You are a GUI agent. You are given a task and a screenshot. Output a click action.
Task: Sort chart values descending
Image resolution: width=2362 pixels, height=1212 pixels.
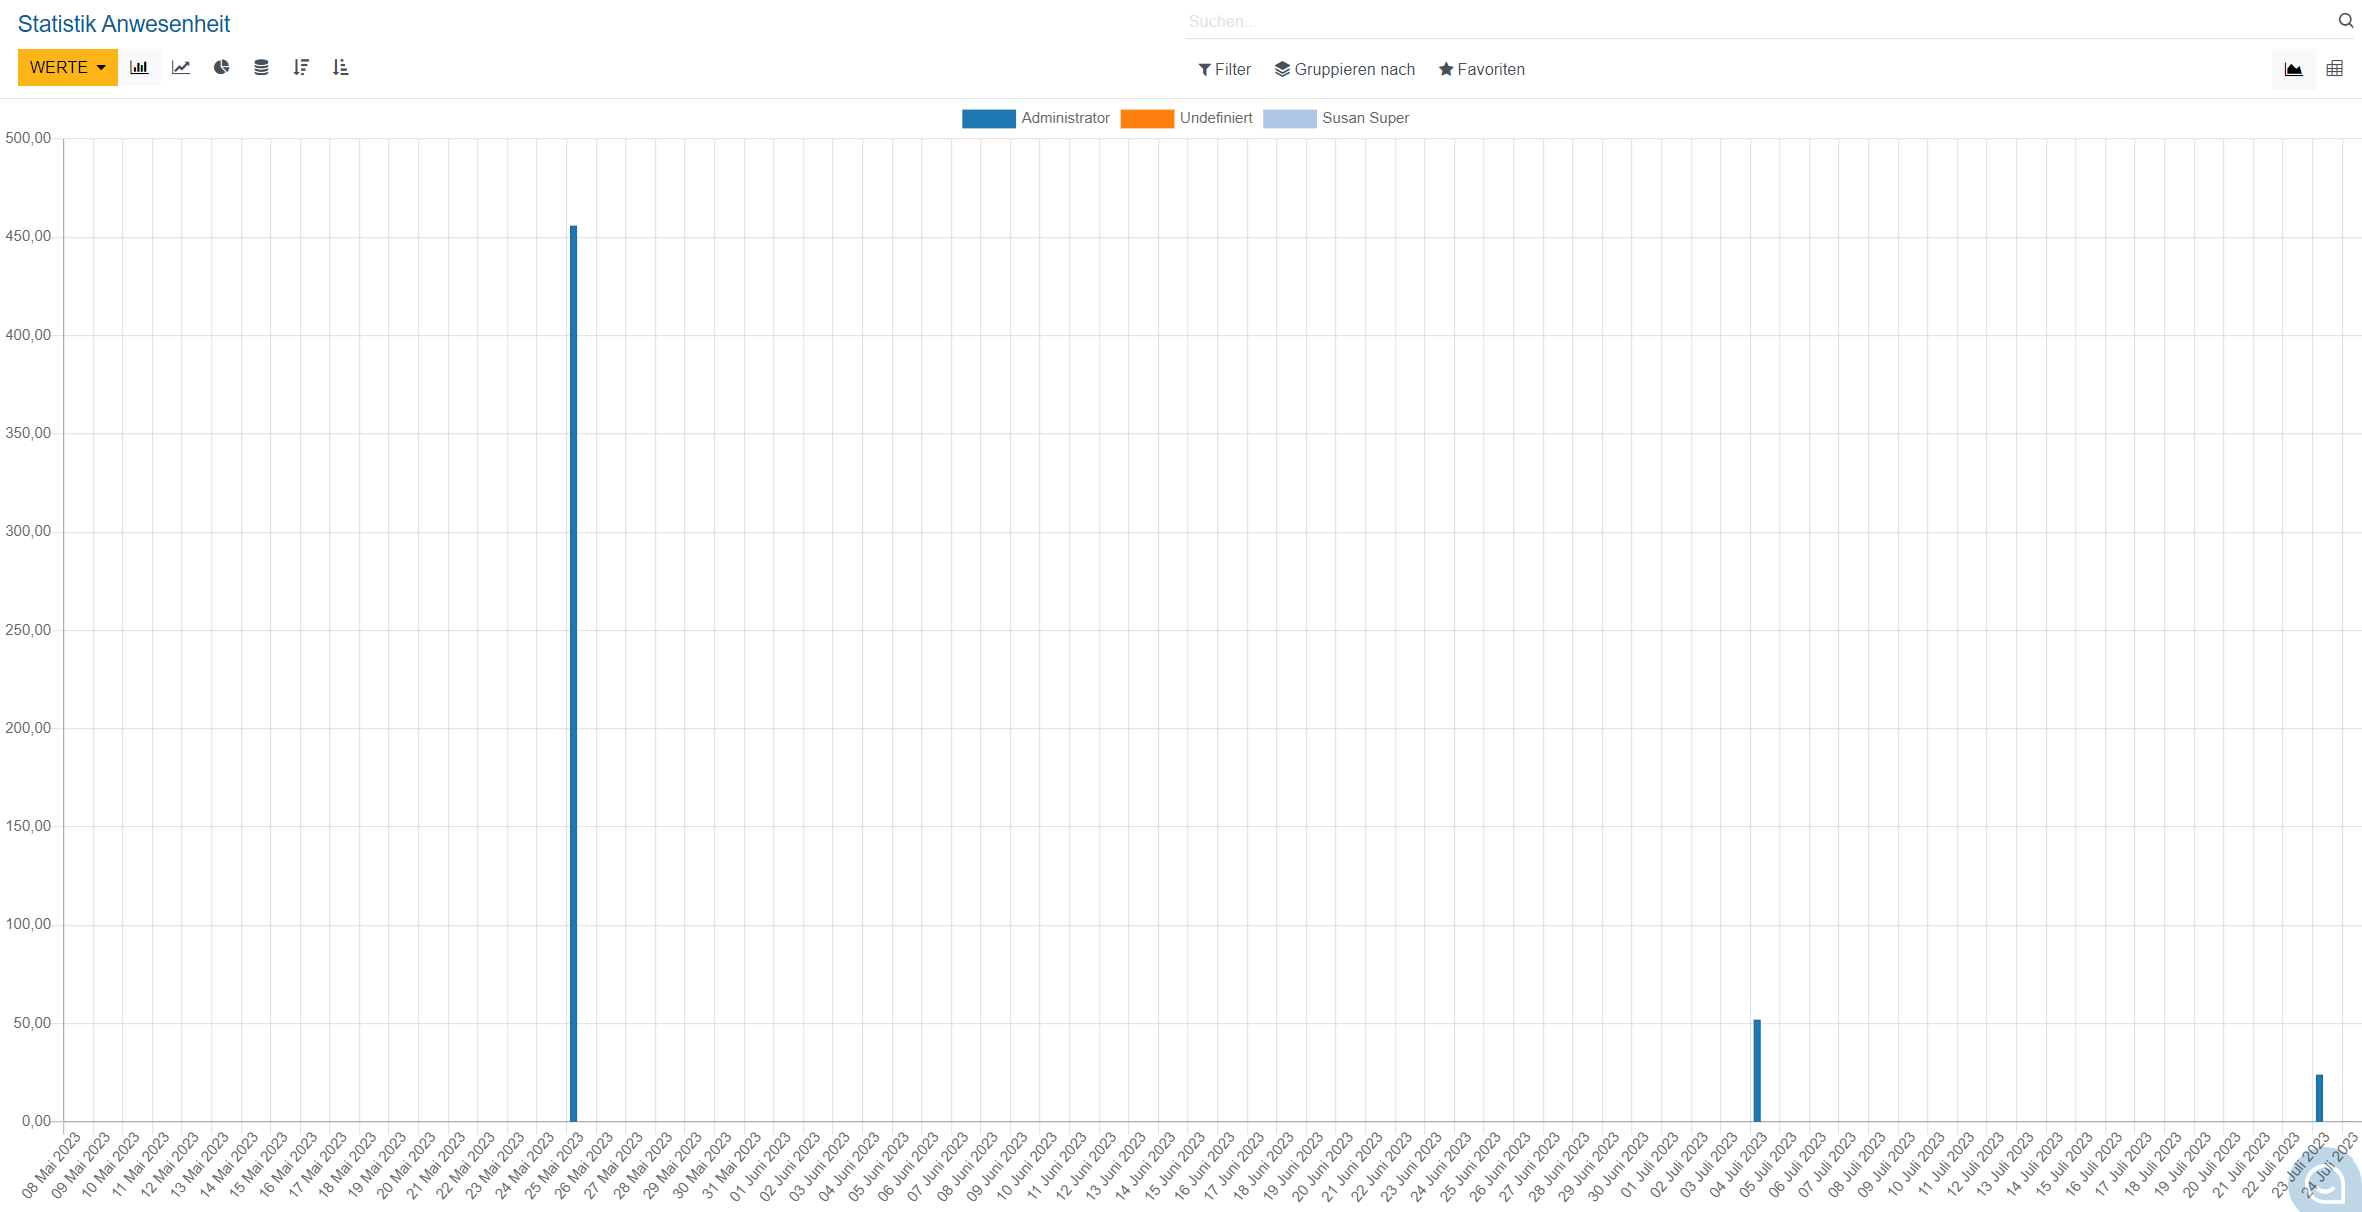click(x=301, y=68)
